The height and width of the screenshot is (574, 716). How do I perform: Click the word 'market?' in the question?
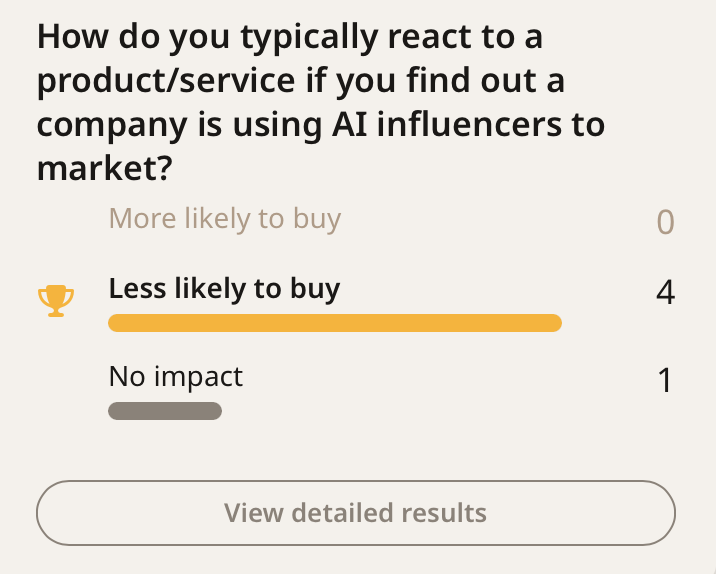pyautogui.click(x=101, y=168)
